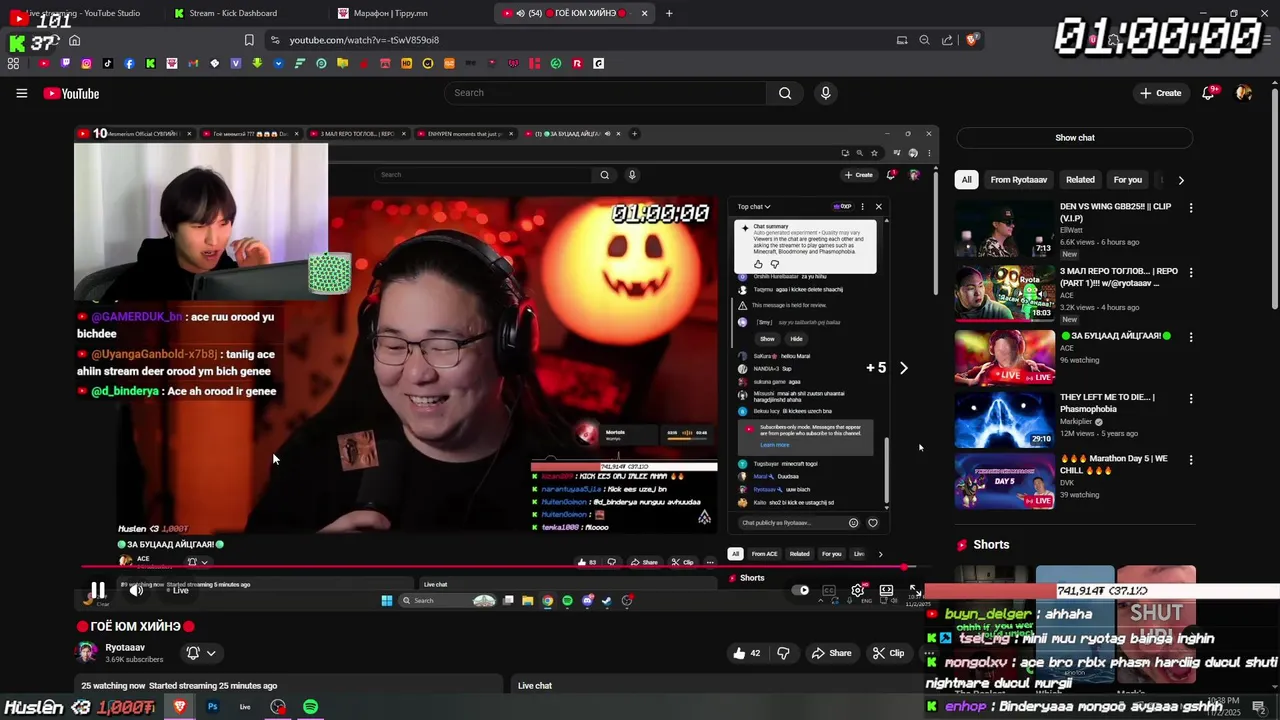Screen dimensions: 1280x720
Task: Open more actions ellipsis beside Clip
Action: click(x=929, y=653)
